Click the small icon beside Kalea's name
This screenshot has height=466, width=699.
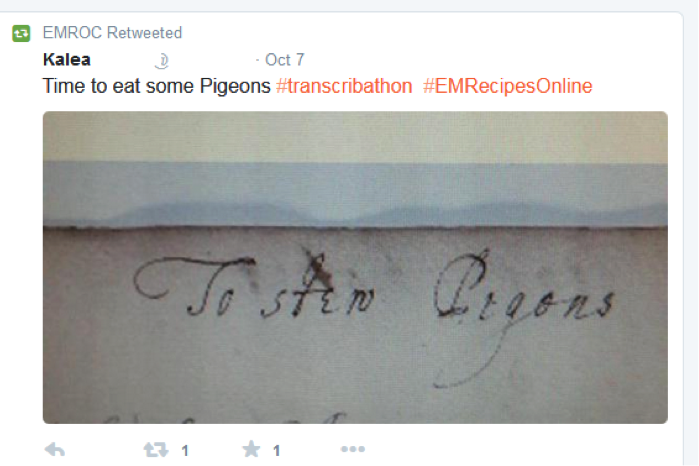[x=162, y=61]
